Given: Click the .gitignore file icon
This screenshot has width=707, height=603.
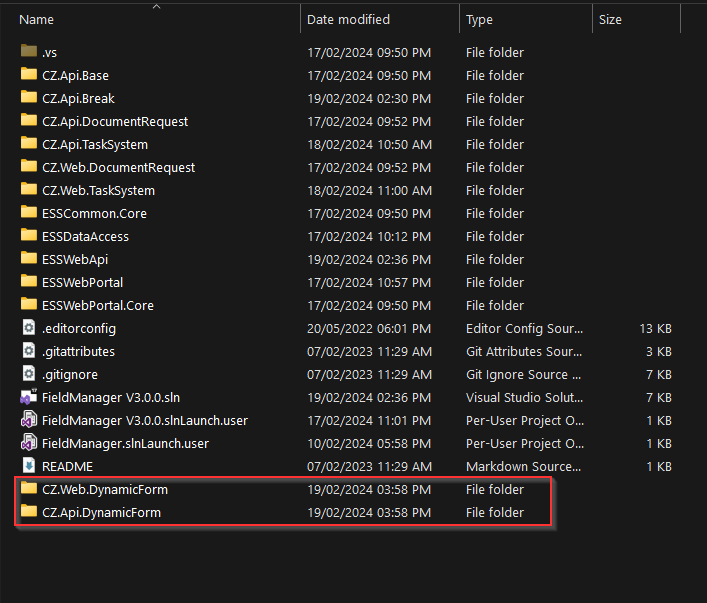Looking at the screenshot, I should (x=29, y=373).
